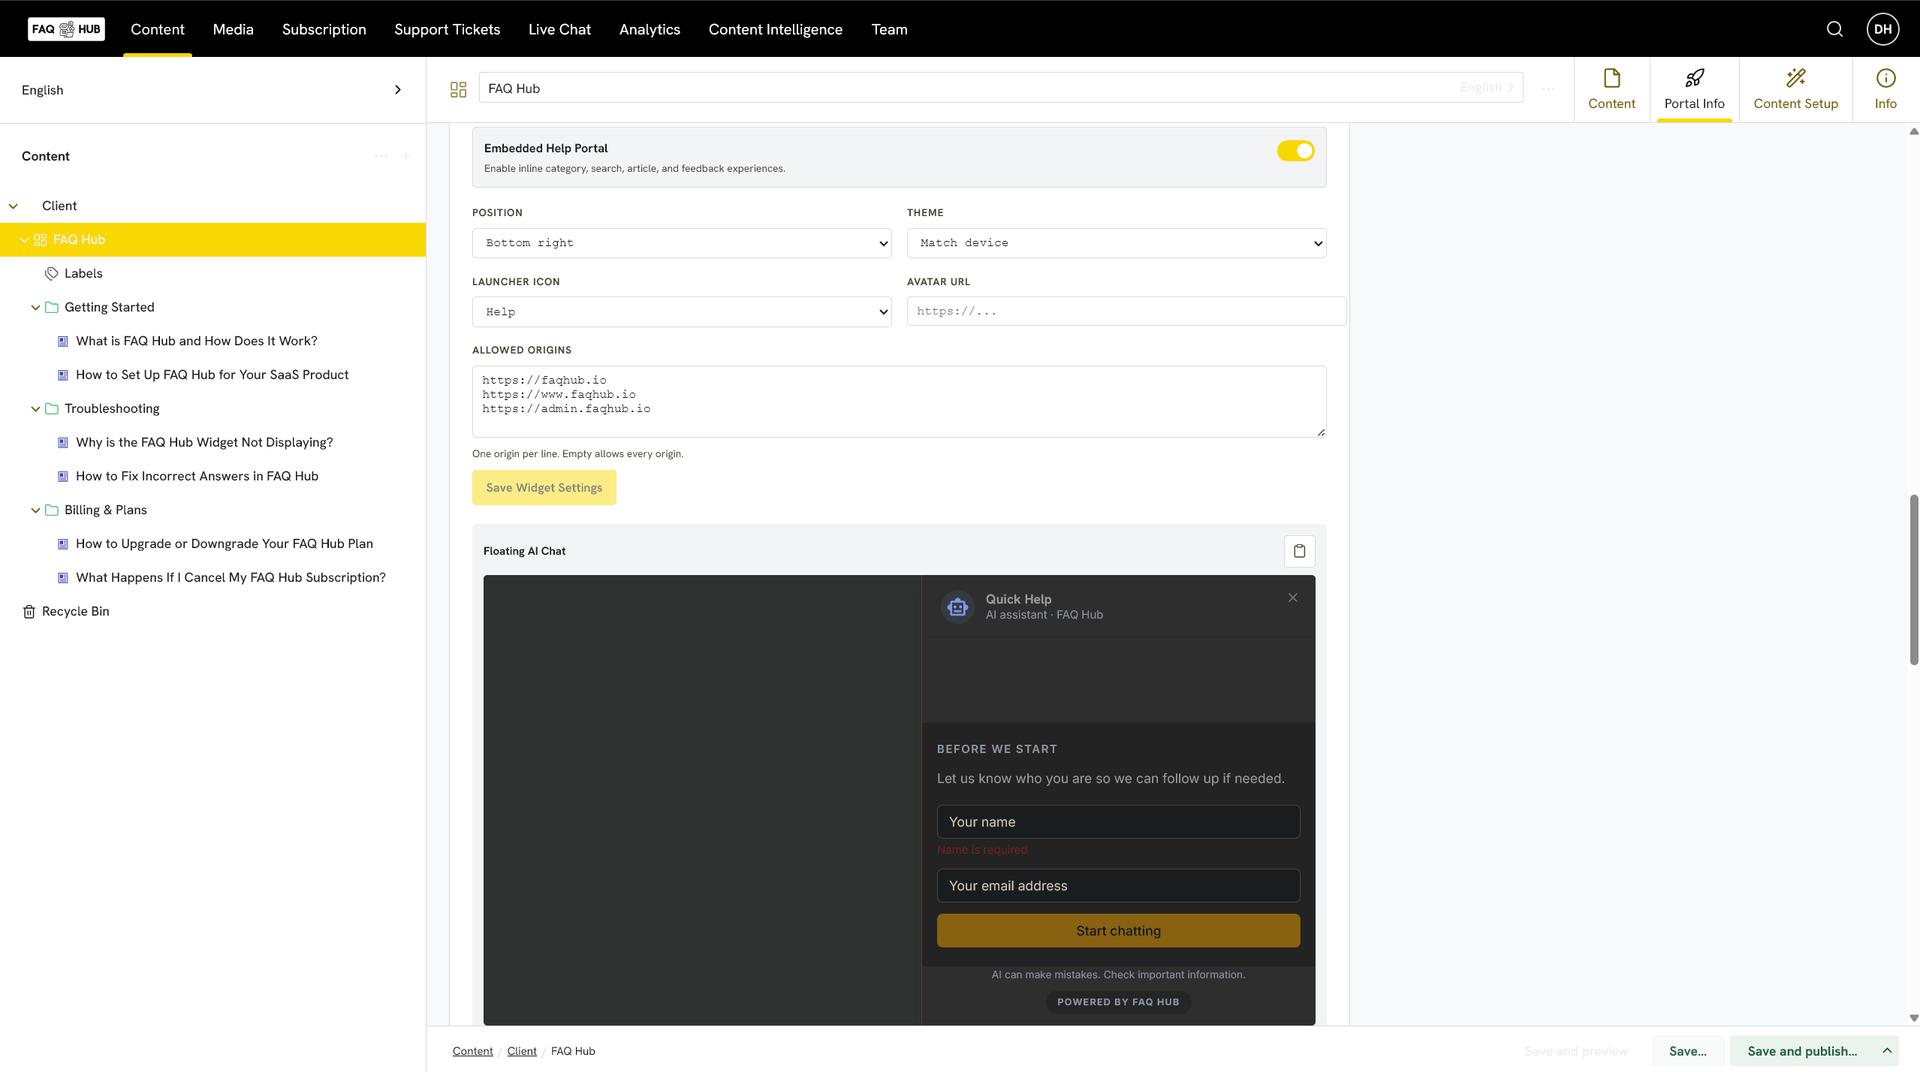Viewport: 1920px width, 1072px height.
Task: Click the Quick Help robot avatar
Action: tap(958, 607)
